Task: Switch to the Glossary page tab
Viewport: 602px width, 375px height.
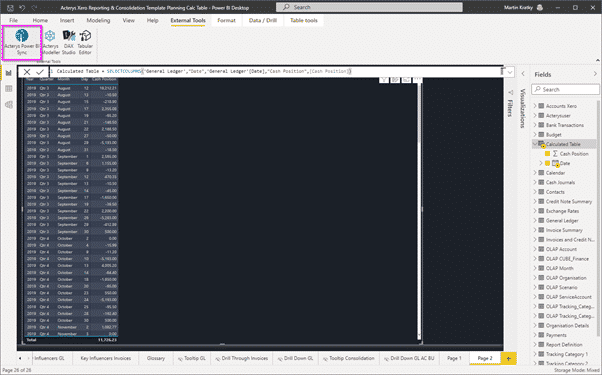Action: (x=156, y=358)
